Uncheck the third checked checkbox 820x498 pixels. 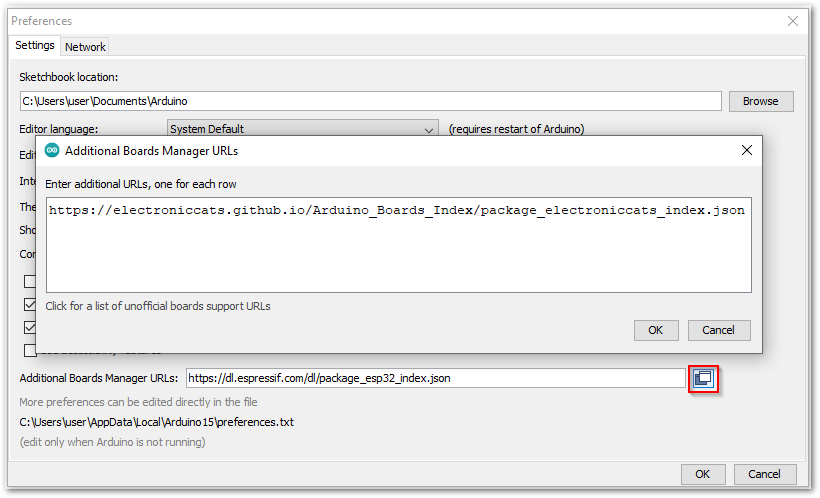30,327
